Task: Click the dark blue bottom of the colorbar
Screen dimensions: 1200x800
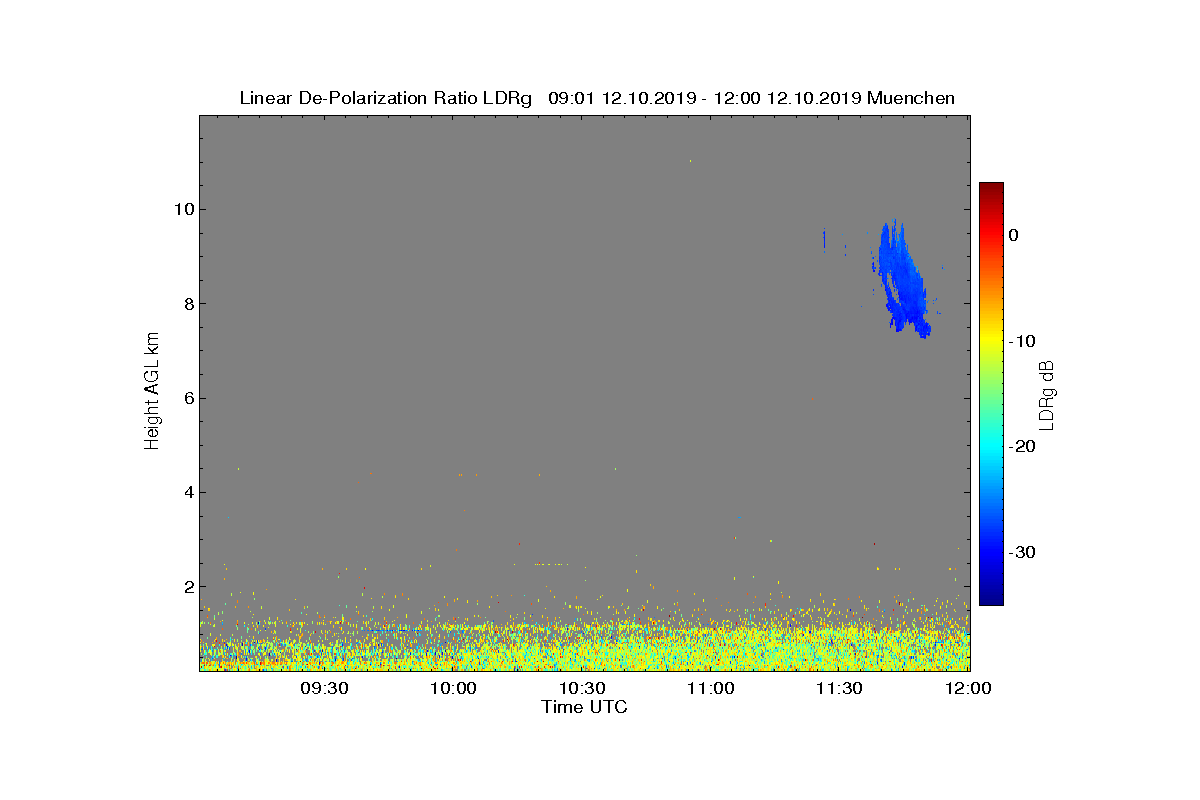Action: tap(991, 598)
